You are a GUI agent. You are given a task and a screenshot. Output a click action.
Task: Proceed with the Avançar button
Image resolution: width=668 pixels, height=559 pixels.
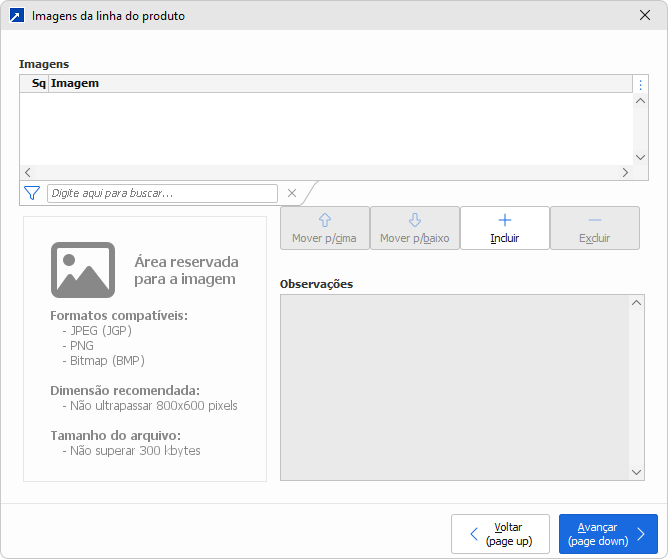(608, 534)
